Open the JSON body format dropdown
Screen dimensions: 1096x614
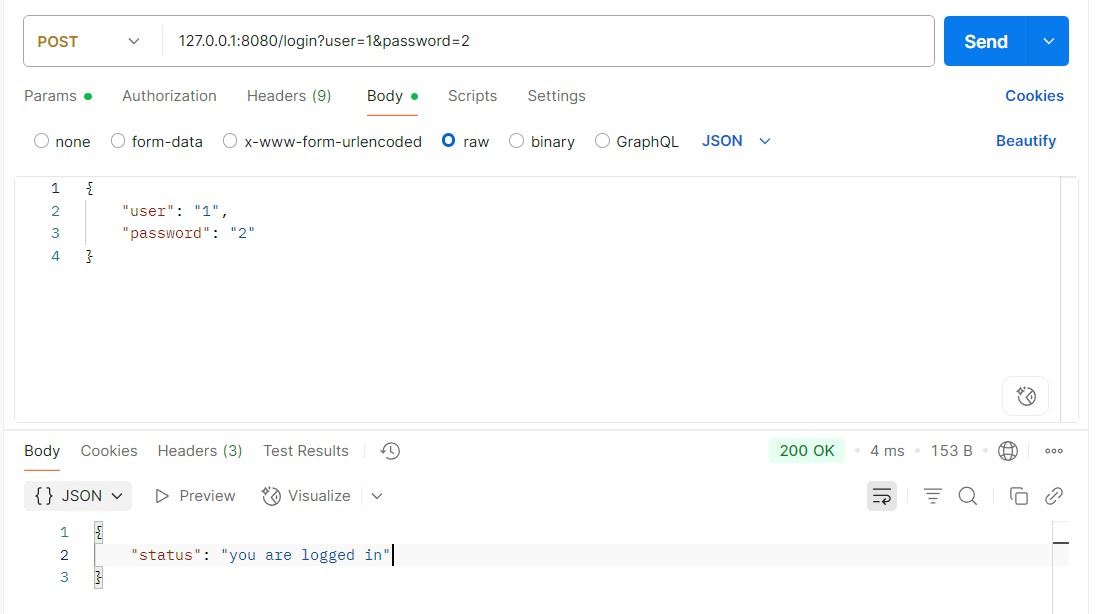[x=736, y=141]
